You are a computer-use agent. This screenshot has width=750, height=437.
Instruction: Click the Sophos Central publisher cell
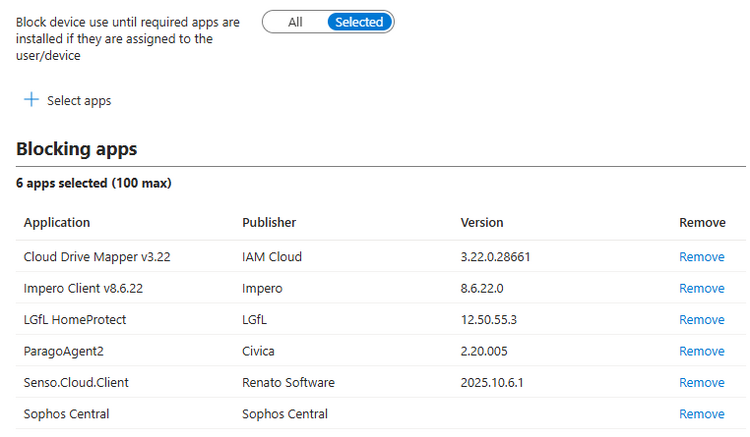pos(285,414)
